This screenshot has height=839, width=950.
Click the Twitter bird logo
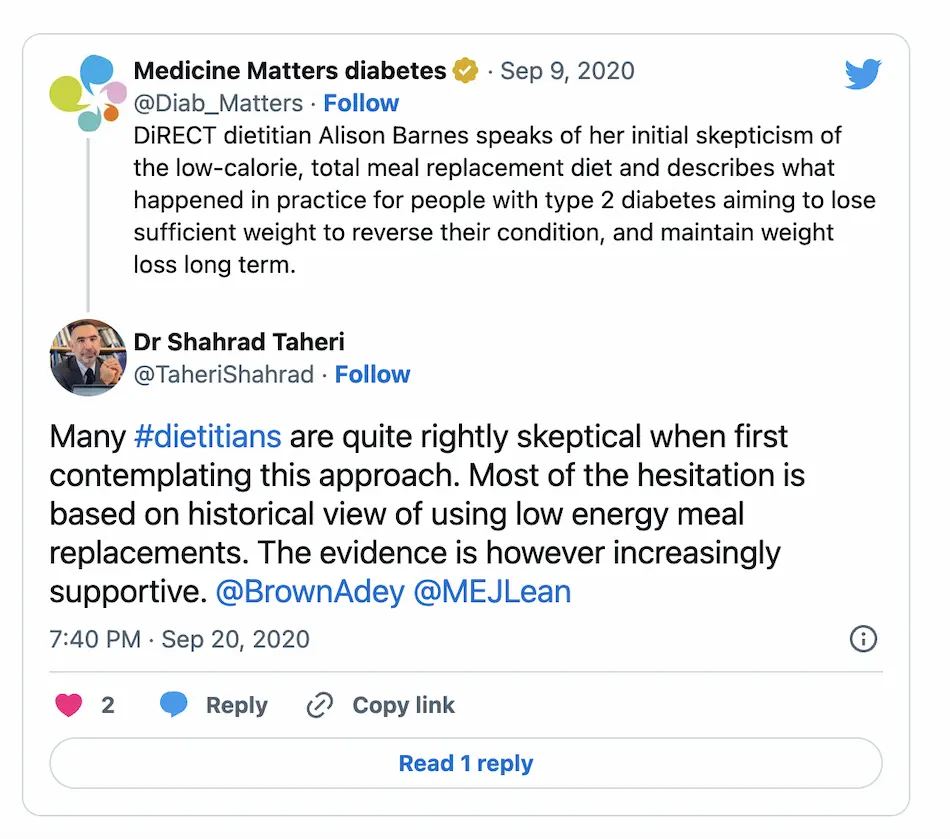(x=863, y=73)
